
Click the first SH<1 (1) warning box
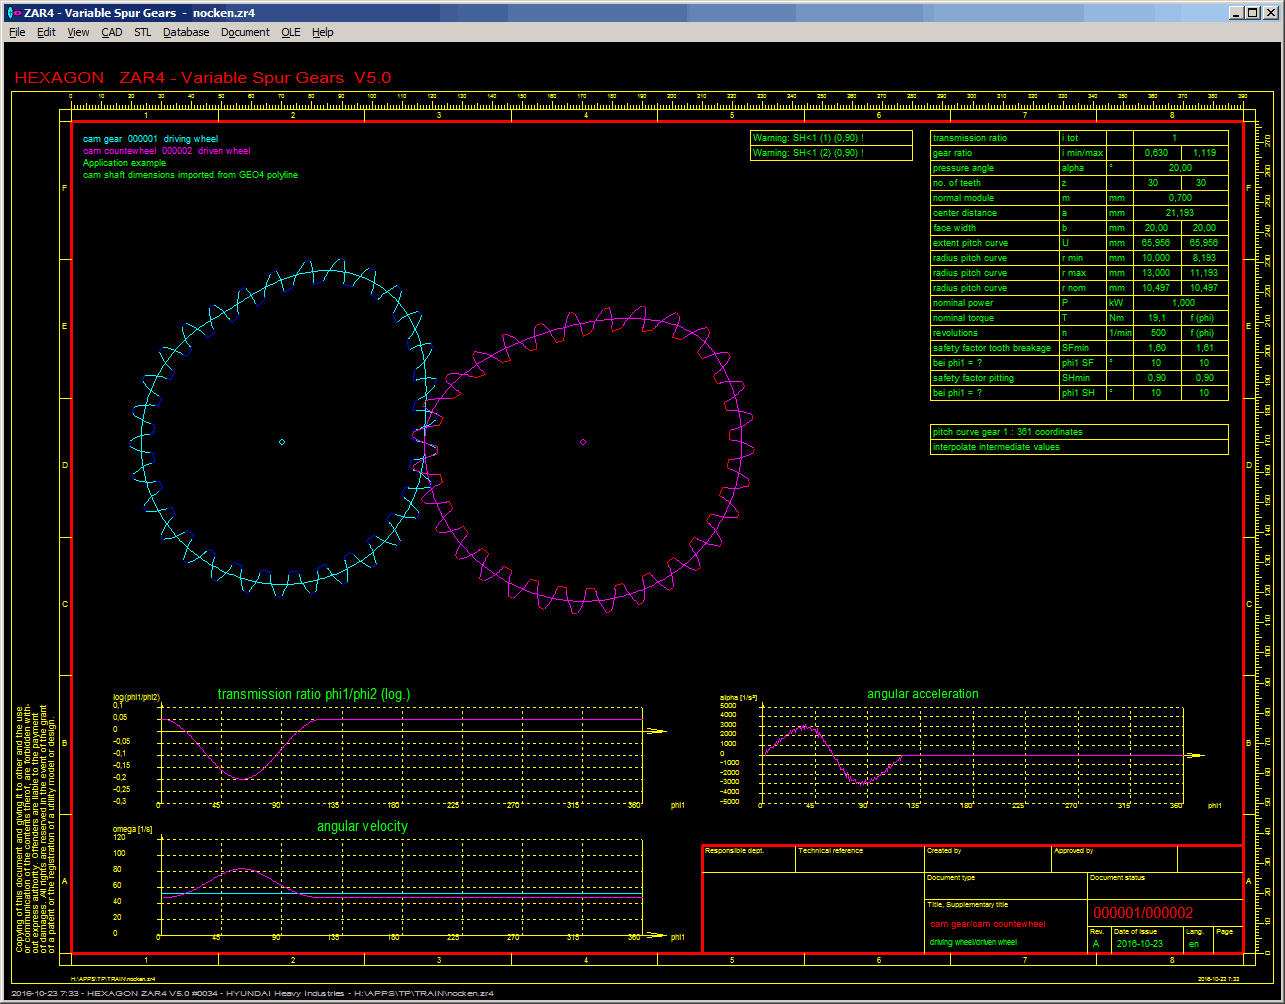[831, 138]
